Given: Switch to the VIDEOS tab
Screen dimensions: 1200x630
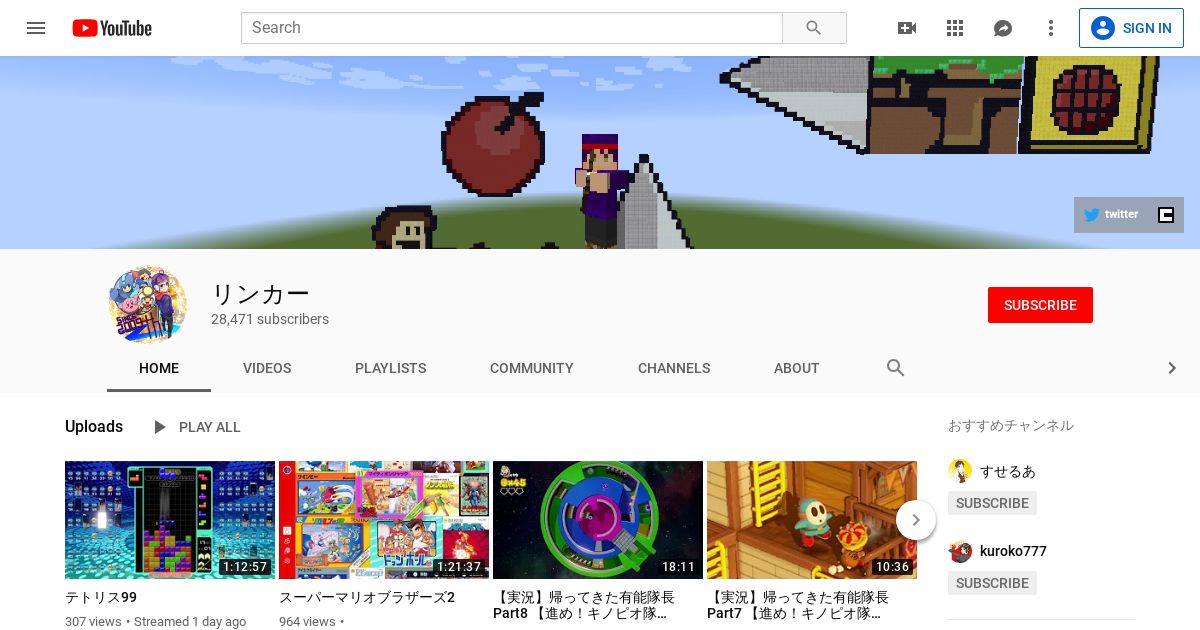Looking at the screenshot, I should coord(267,368).
